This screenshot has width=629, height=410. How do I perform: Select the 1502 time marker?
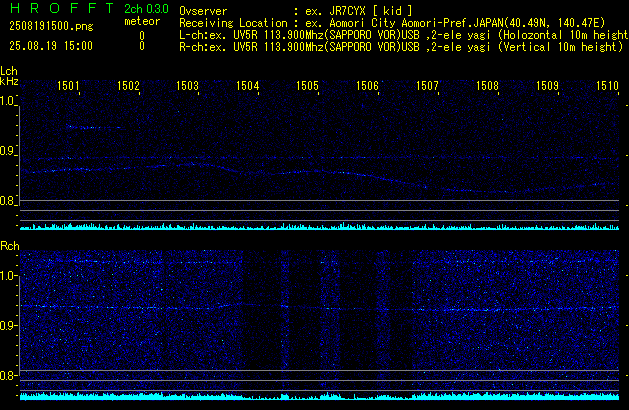(128, 86)
